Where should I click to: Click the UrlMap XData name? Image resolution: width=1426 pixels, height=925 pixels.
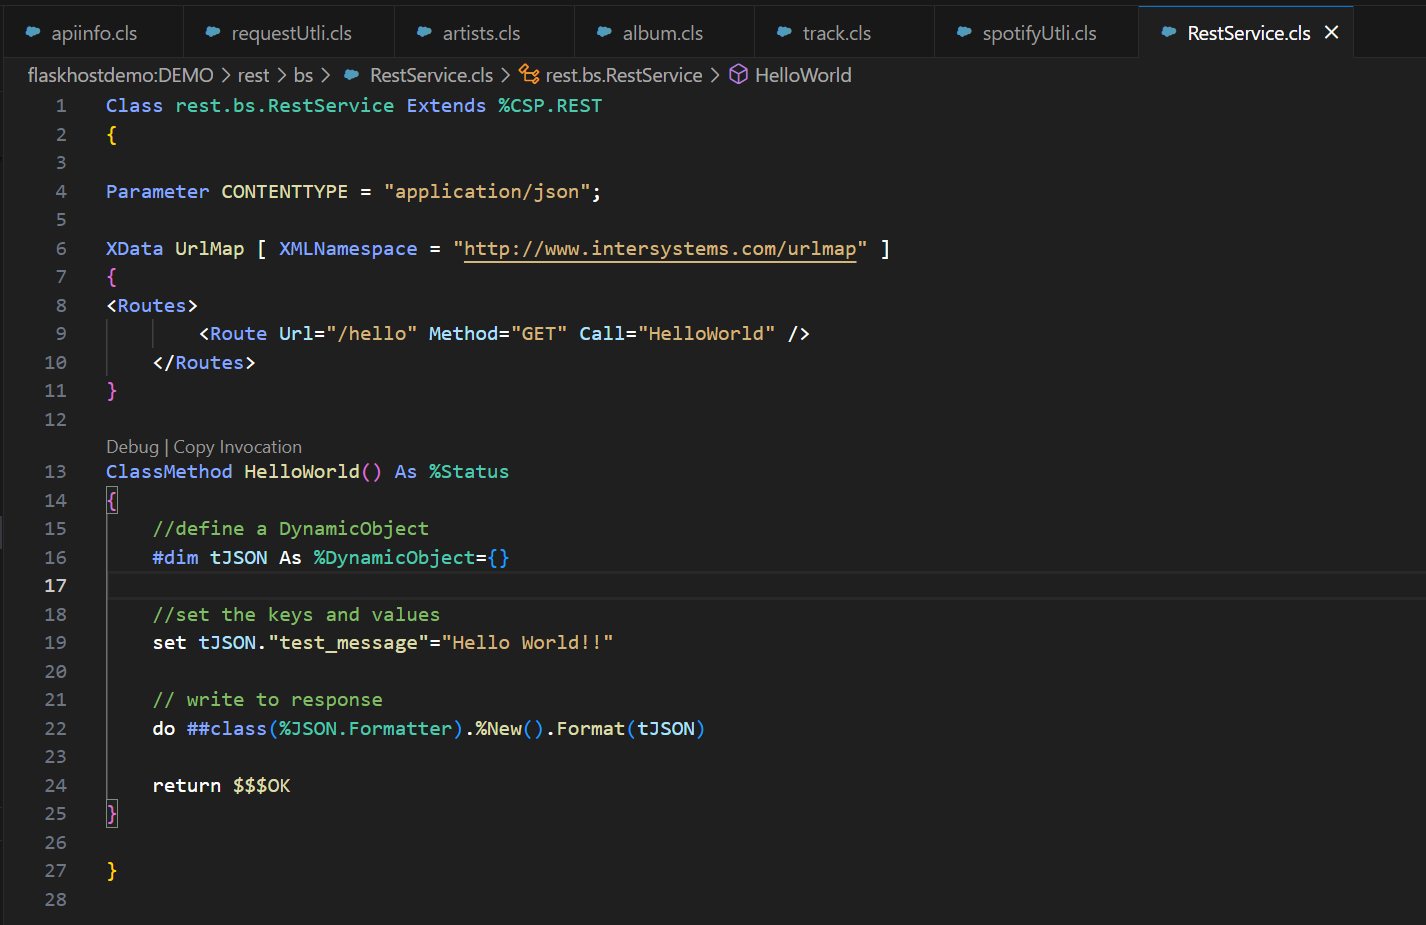point(209,248)
